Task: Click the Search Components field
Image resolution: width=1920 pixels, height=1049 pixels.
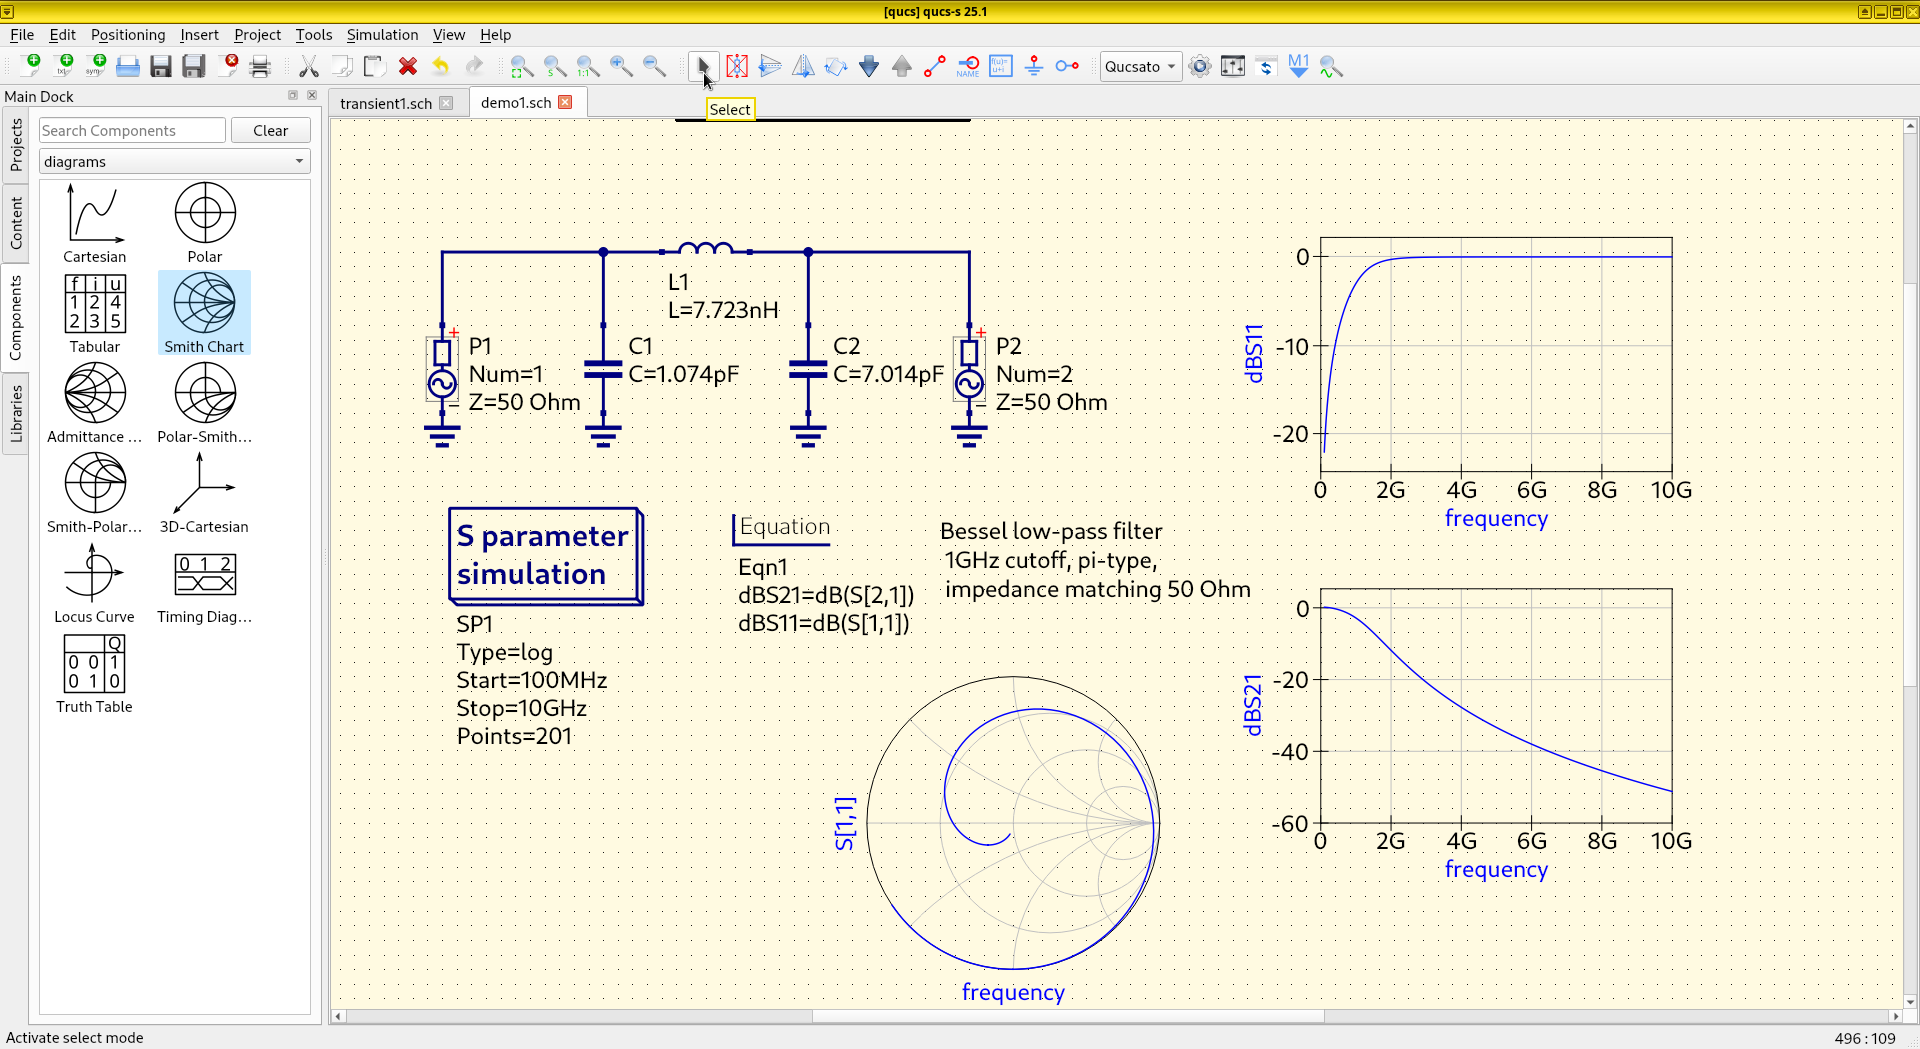Action: coord(132,131)
